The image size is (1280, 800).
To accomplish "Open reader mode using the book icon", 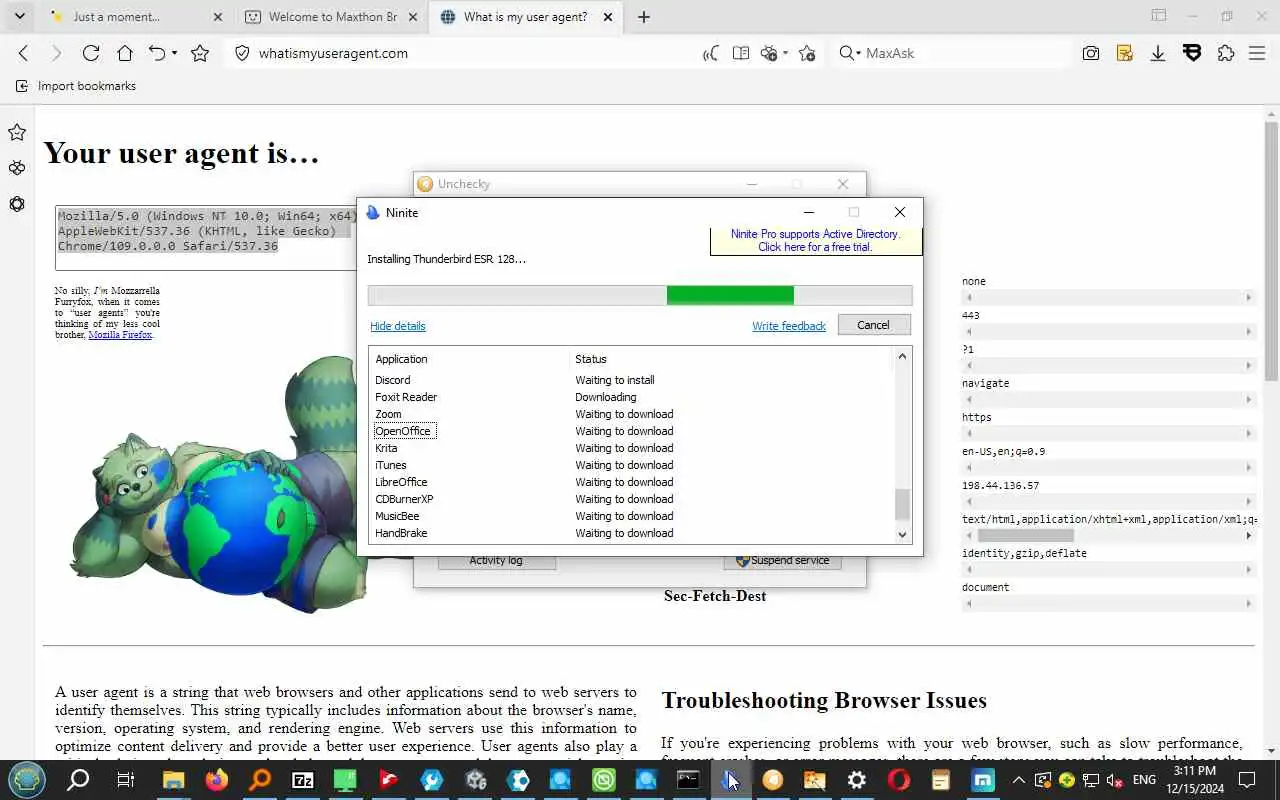I will (741, 53).
